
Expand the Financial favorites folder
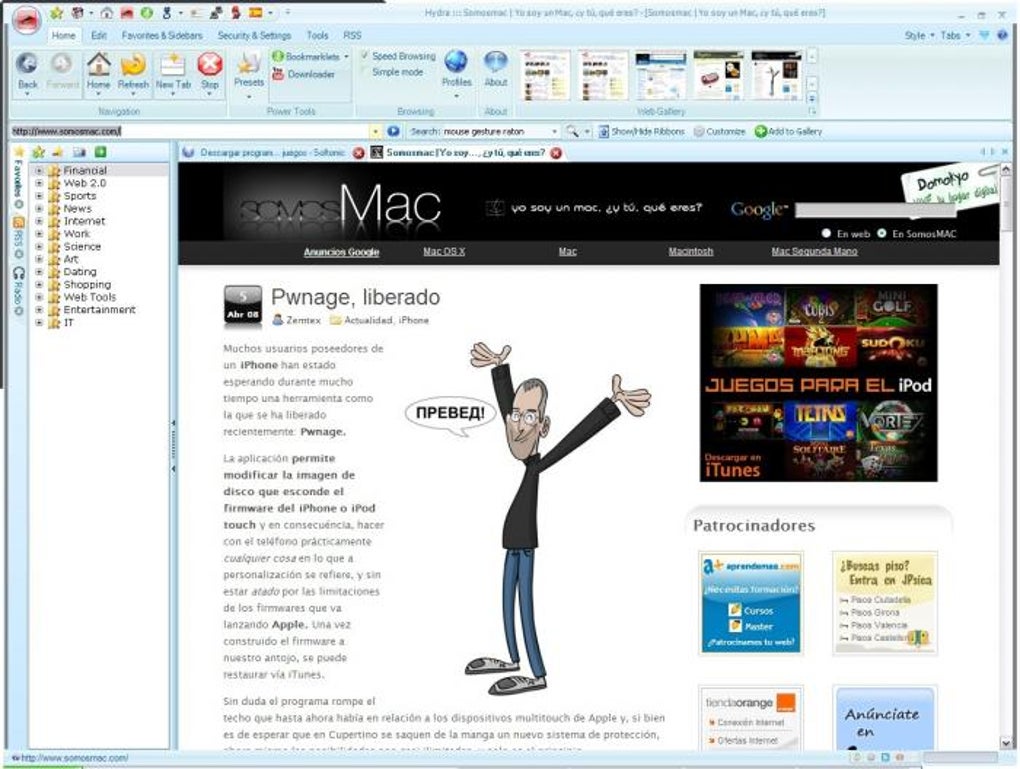click(x=39, y=170)
